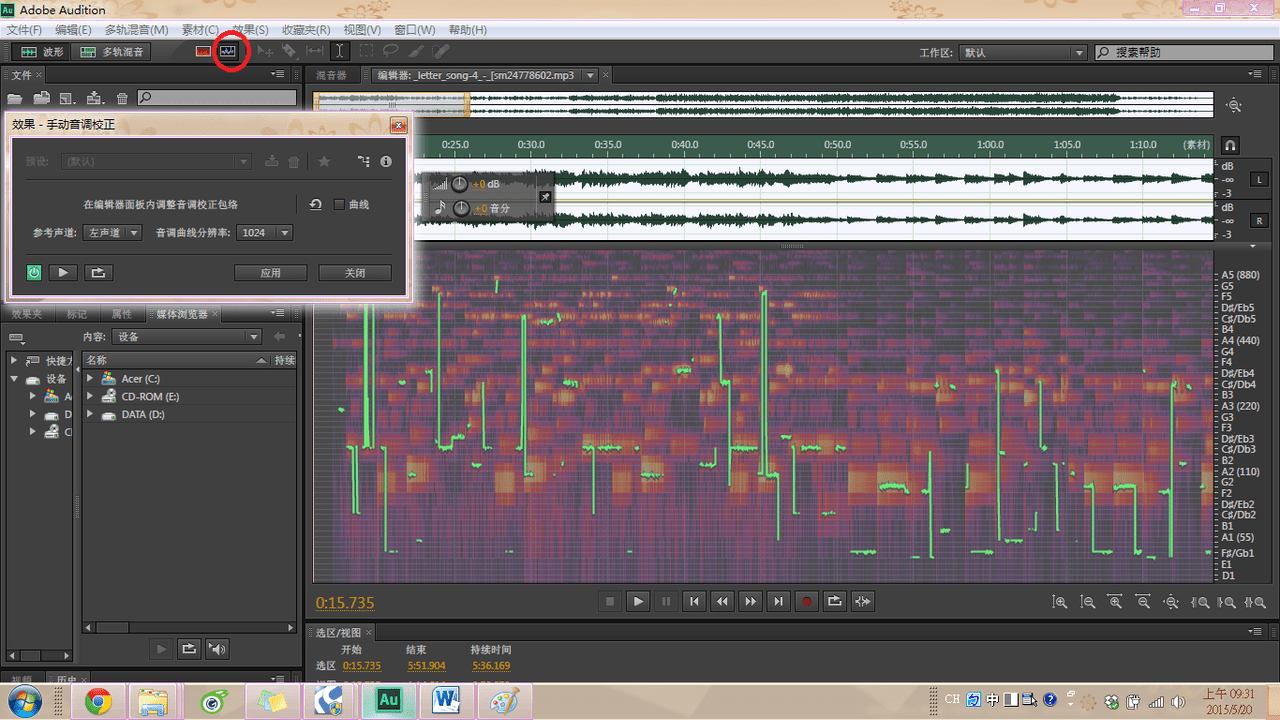Reset the pitch curve with the undo arrow
The image size is (1280, 720).
point(315,204)
